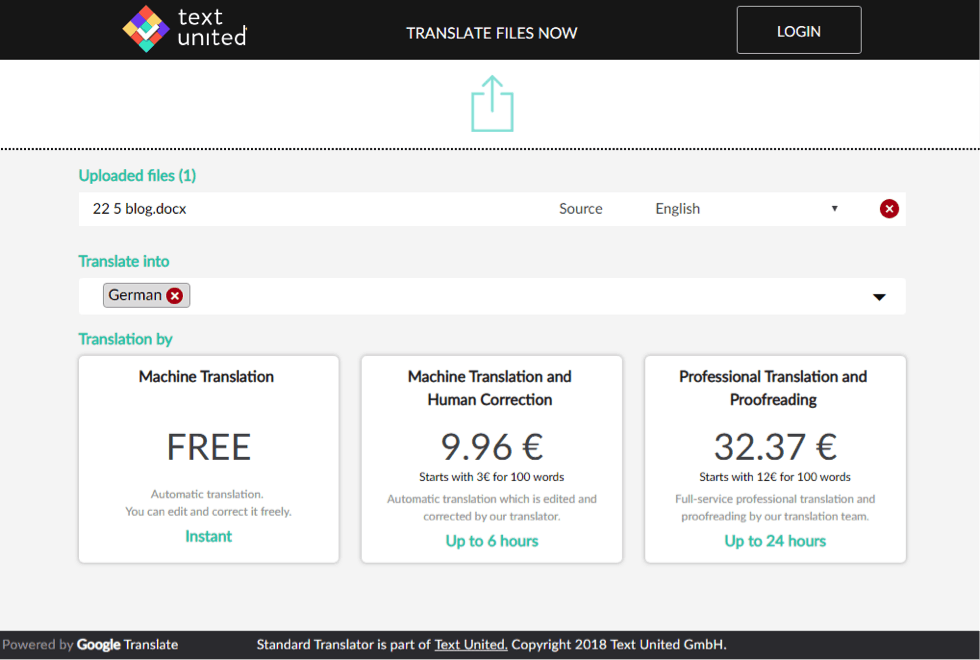Click the Translation by heading
The width and height of the screenshot is (980, 660).
pos(125,339)
